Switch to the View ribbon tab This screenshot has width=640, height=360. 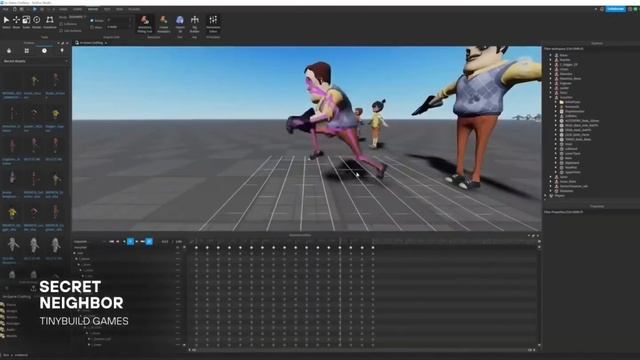click(x=119, y=9)
